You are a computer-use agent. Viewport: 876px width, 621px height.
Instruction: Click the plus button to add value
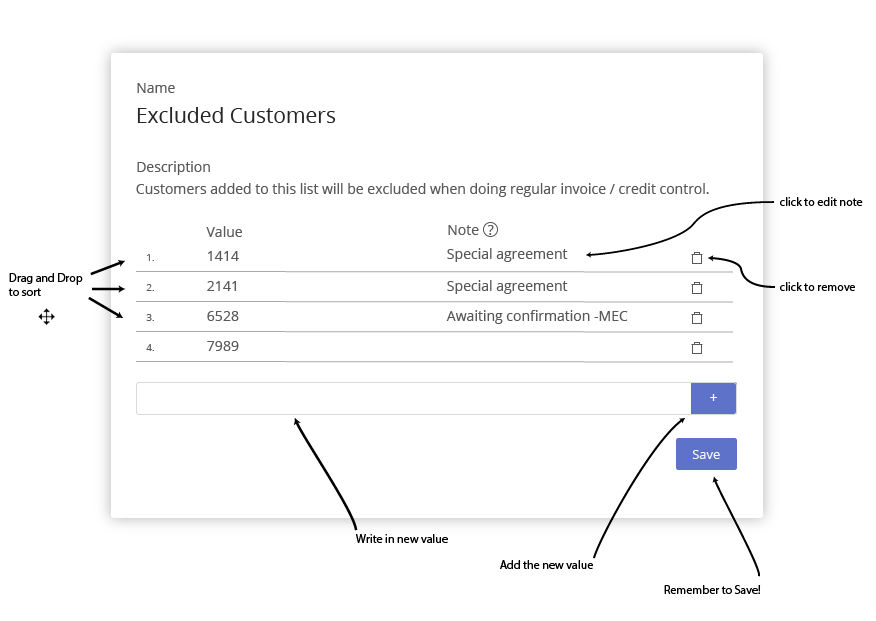coord(713,398)
